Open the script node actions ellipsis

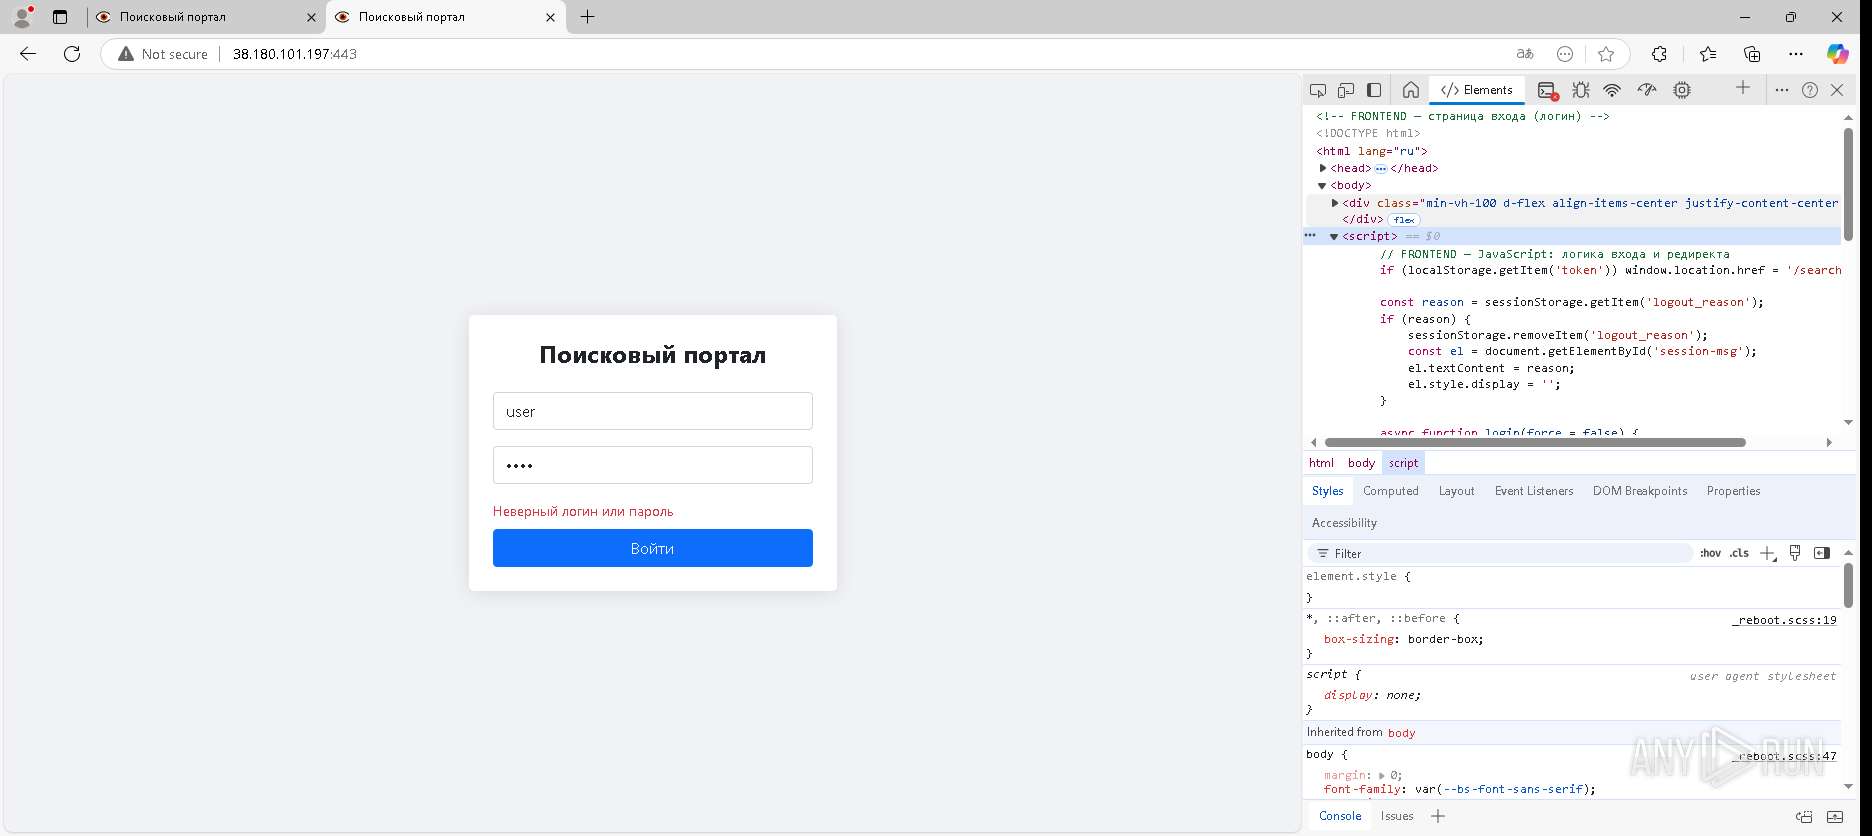(1310, 236)
